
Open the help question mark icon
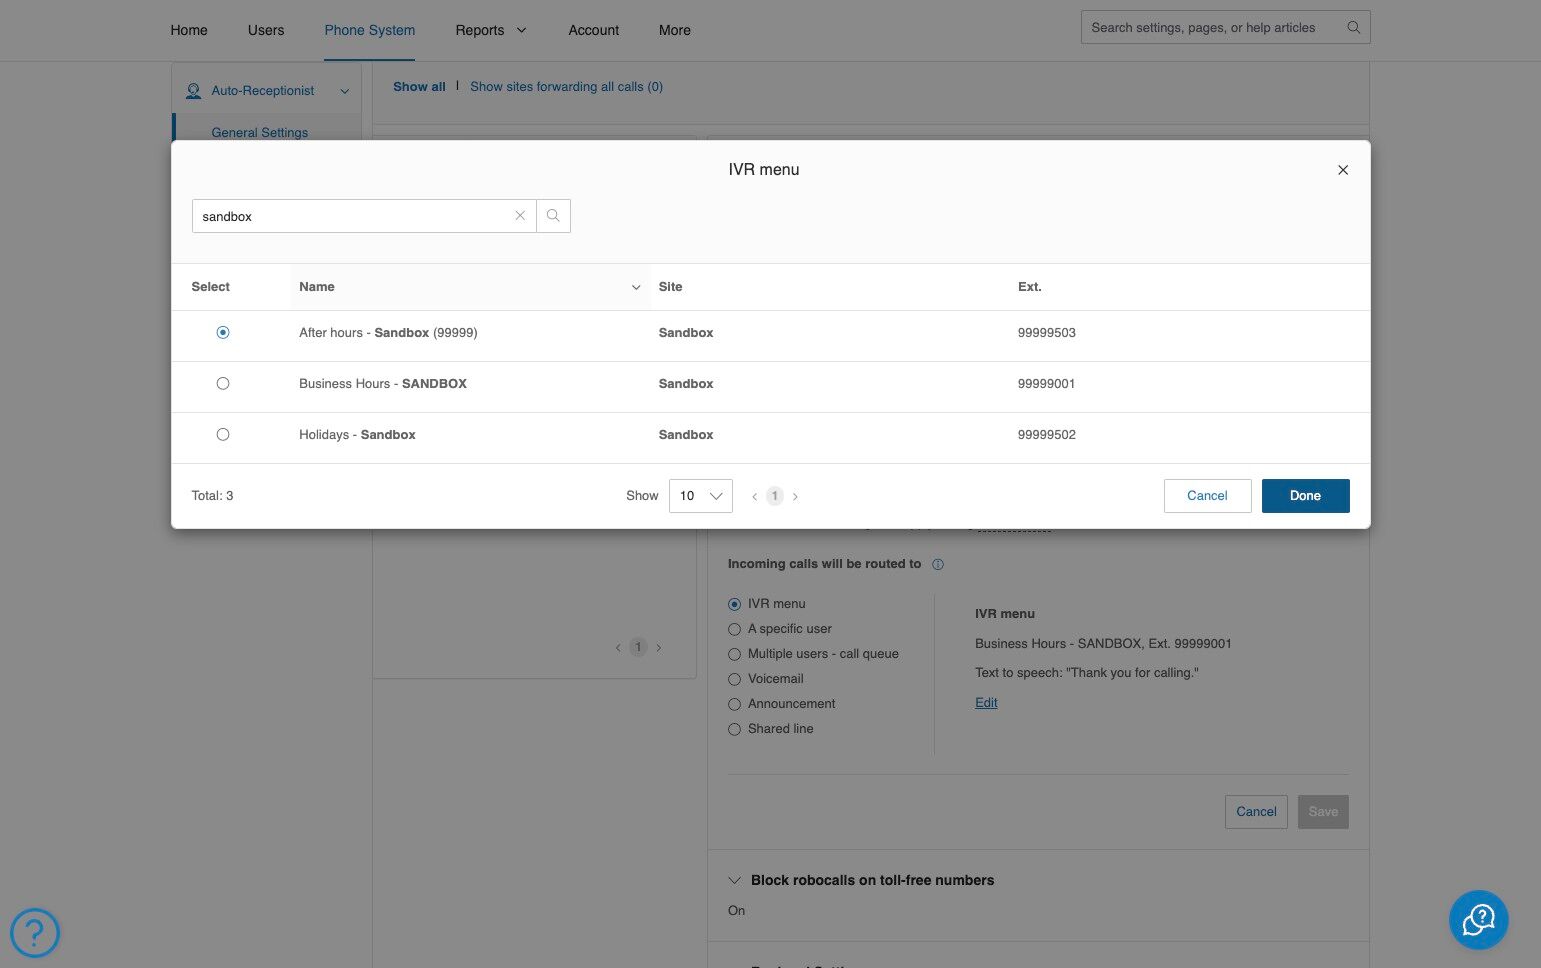coord(35,932)
